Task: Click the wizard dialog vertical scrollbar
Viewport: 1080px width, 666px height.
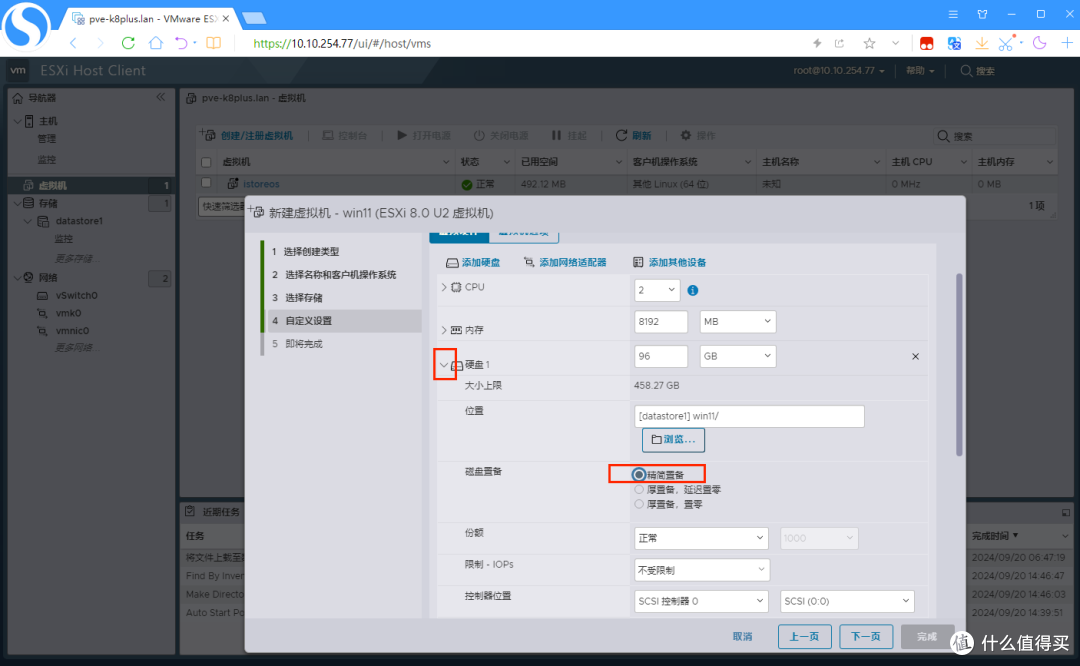Action: point(959,365)
